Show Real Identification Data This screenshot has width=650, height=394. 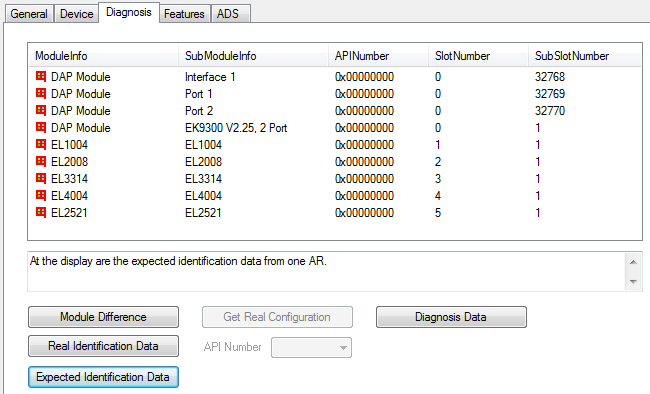pyautogui.click(x=103, y=346)
